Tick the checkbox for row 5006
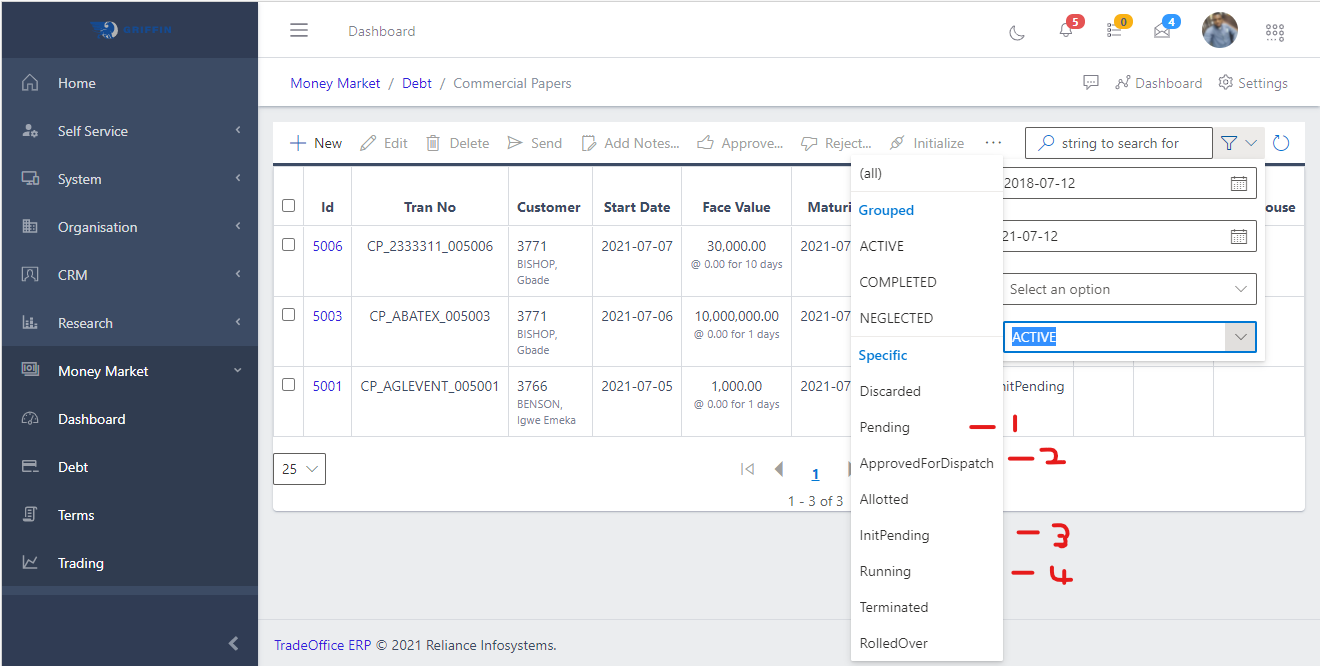Viewport: 1320px width, 666px height. (289, 245)
